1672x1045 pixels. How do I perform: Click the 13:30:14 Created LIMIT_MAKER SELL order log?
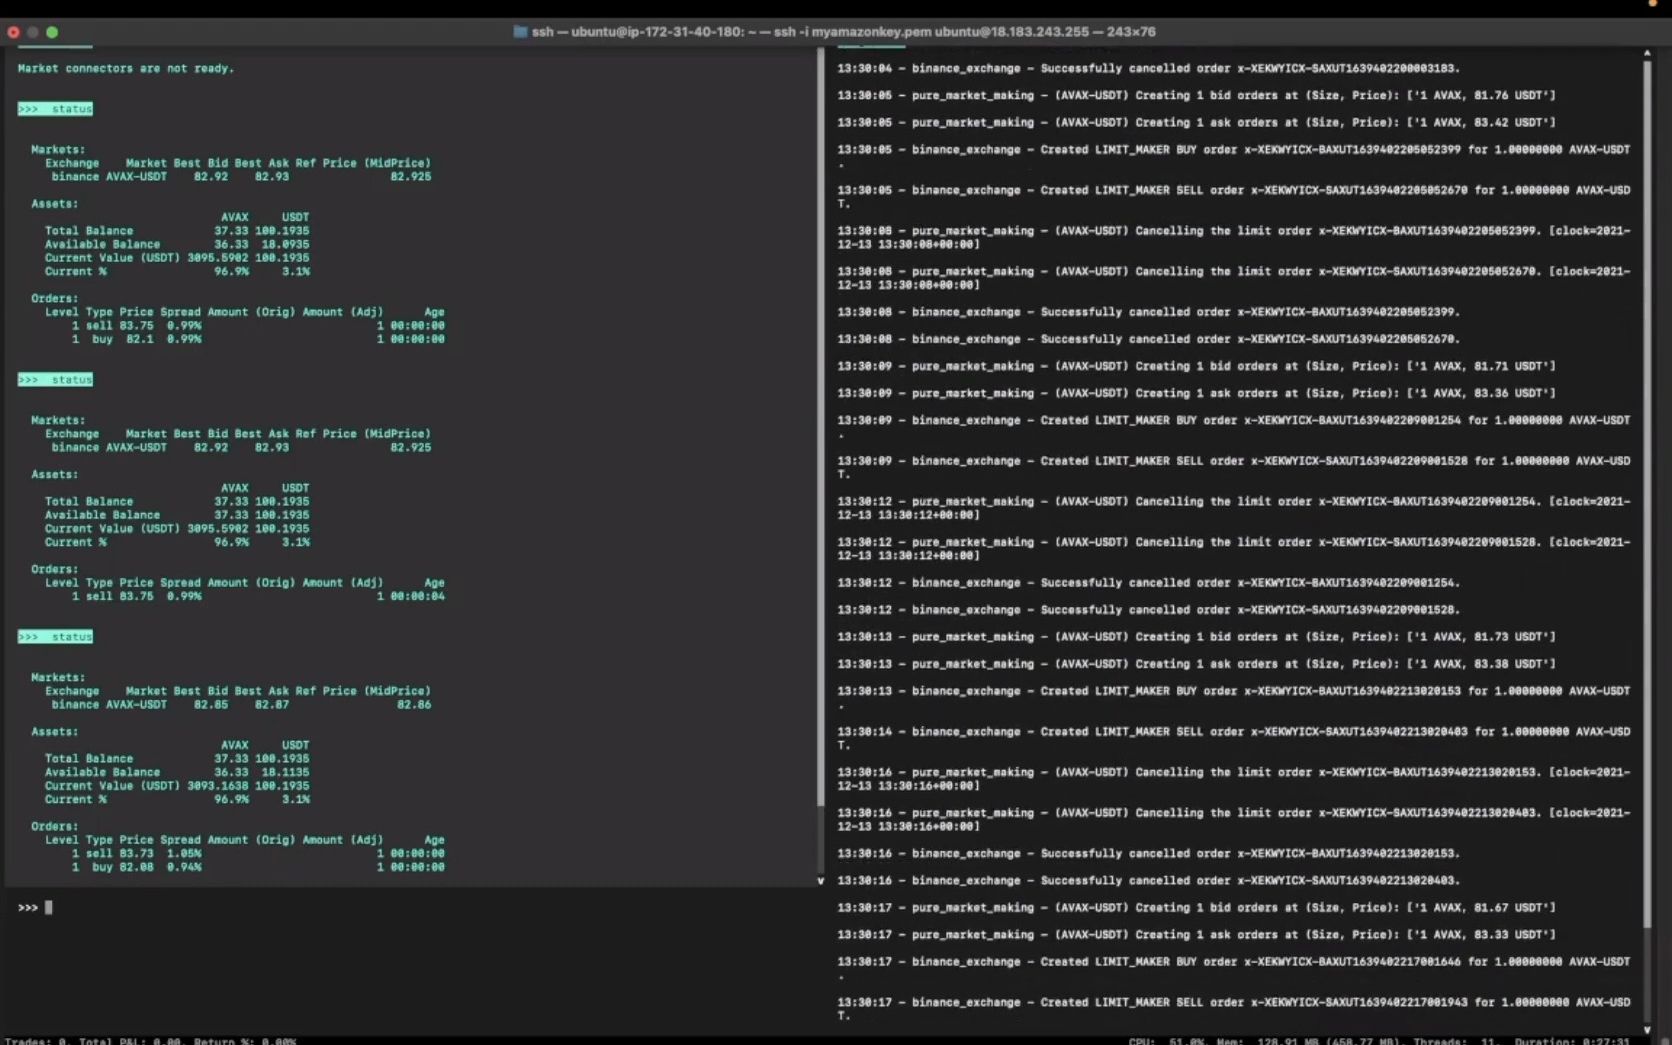pos(1233,738)
